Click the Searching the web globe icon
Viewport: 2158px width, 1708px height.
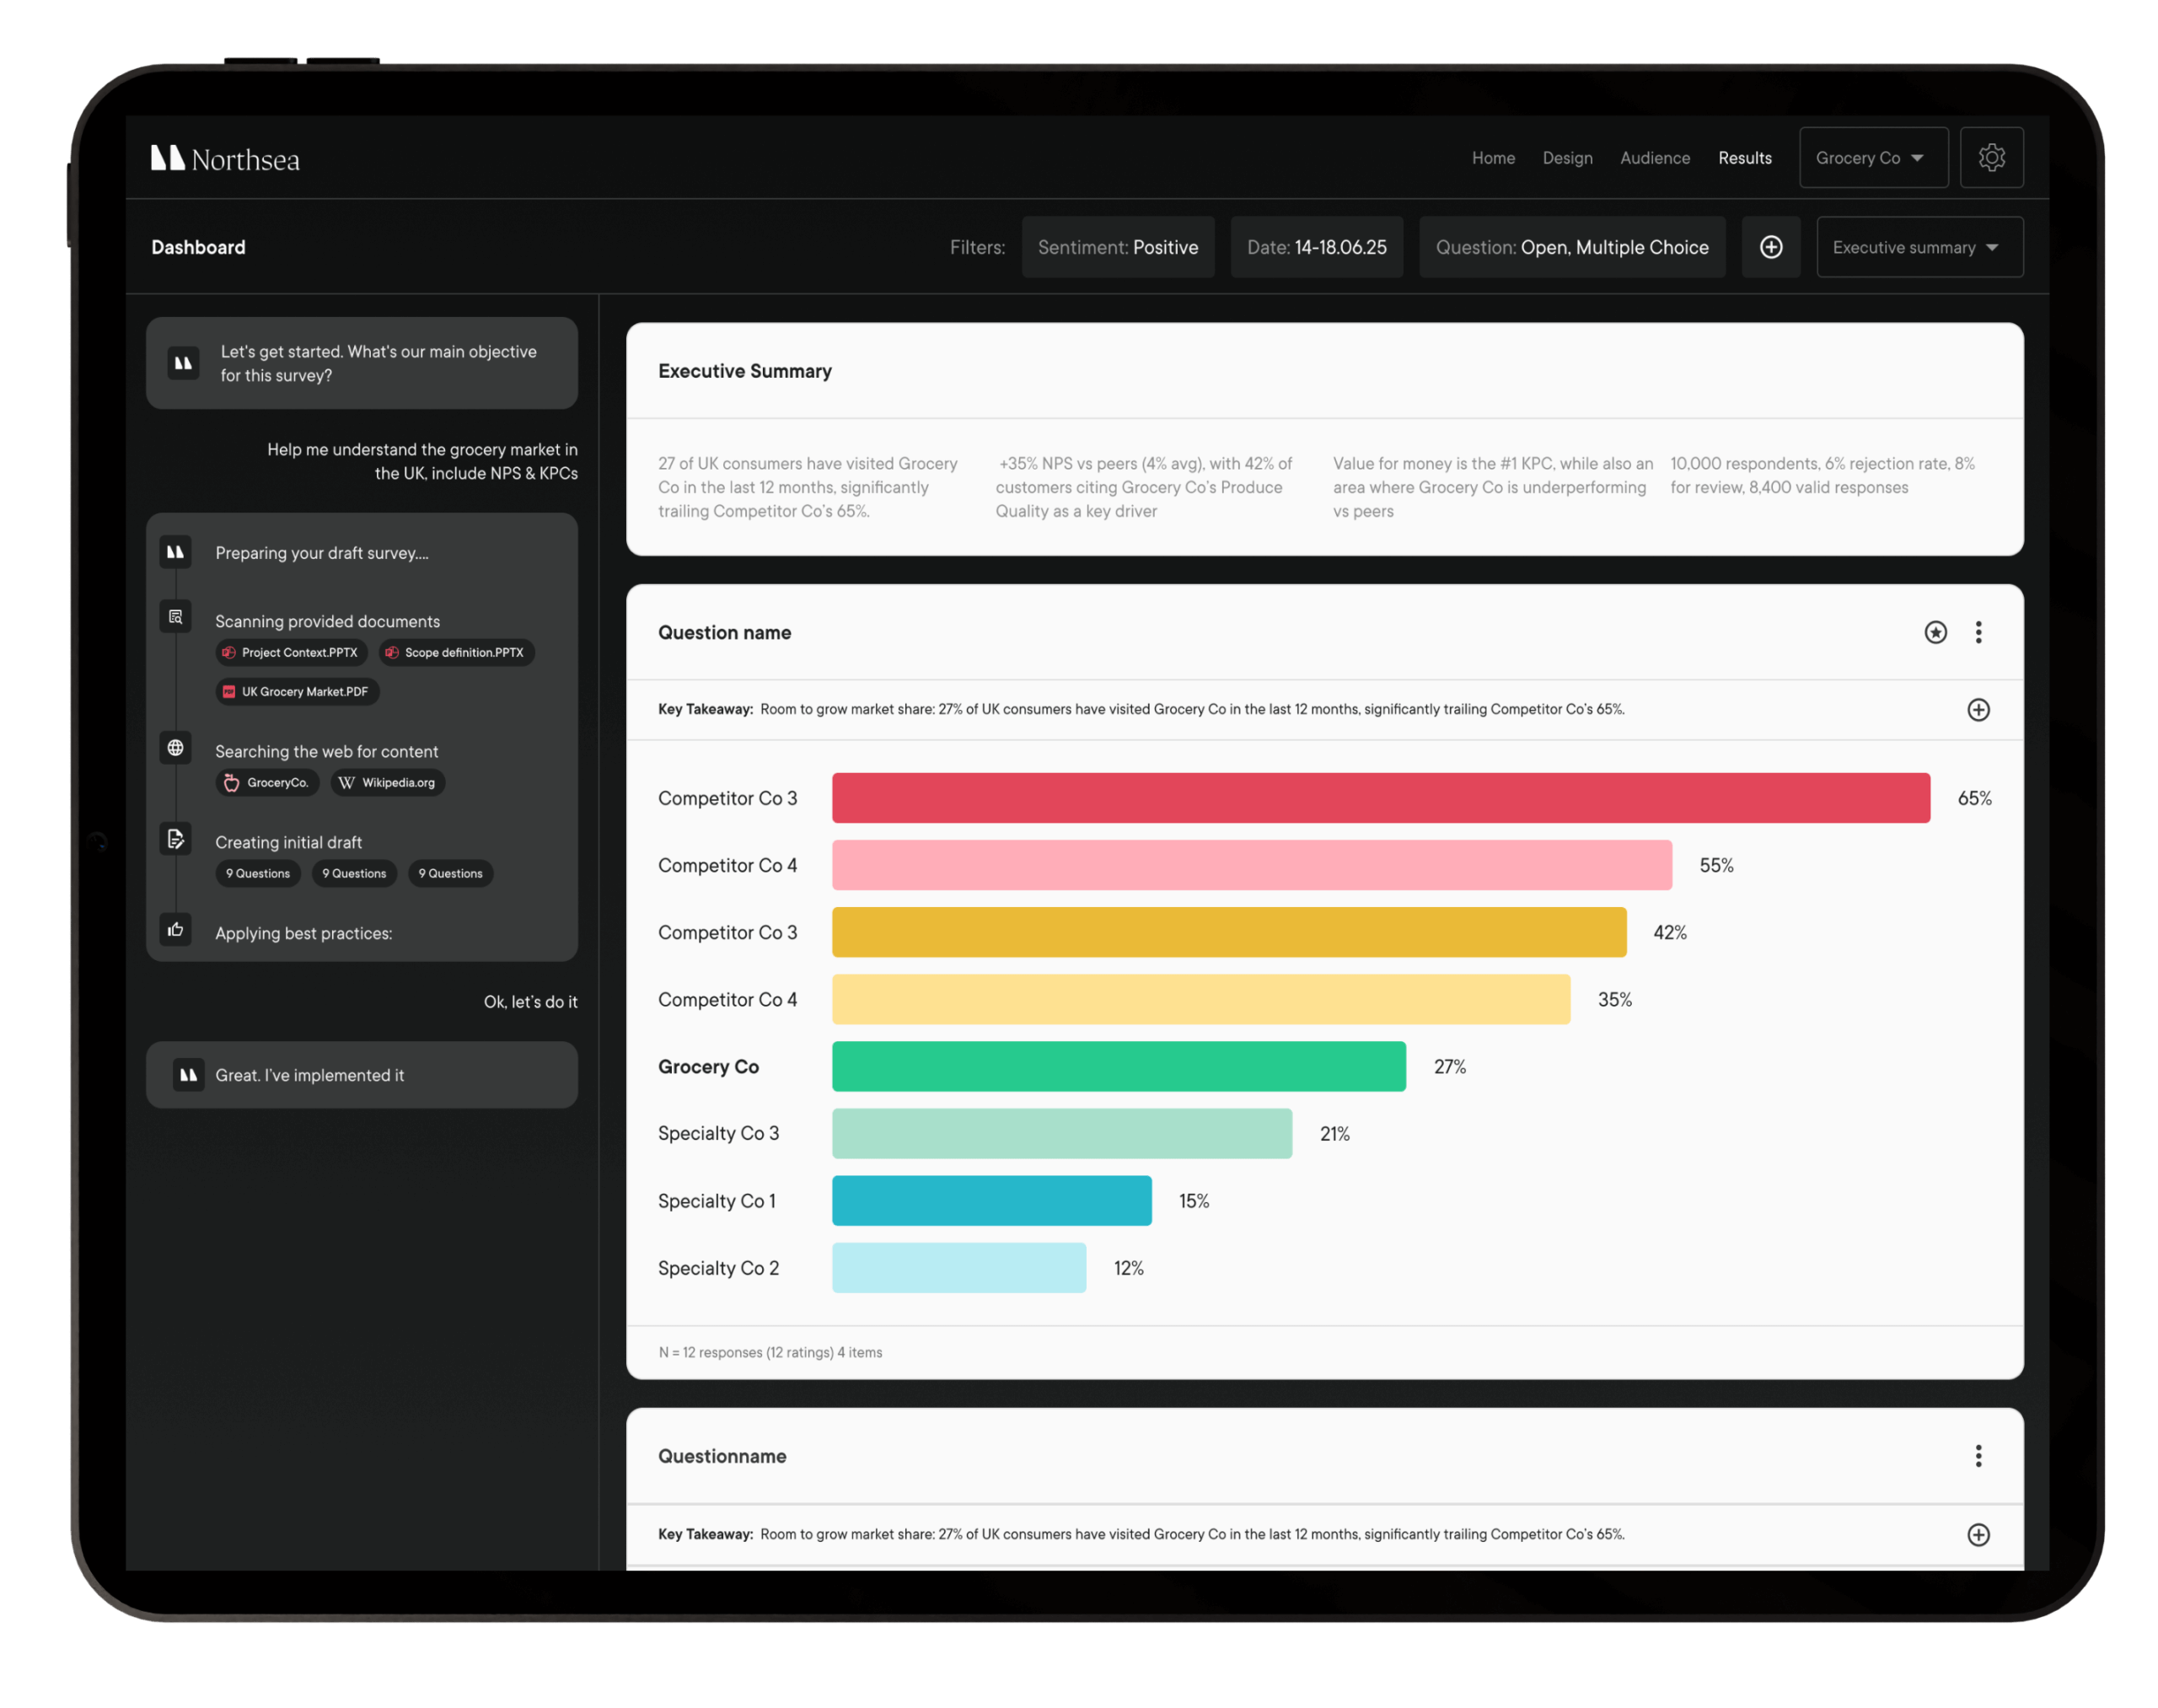point(176,748)
